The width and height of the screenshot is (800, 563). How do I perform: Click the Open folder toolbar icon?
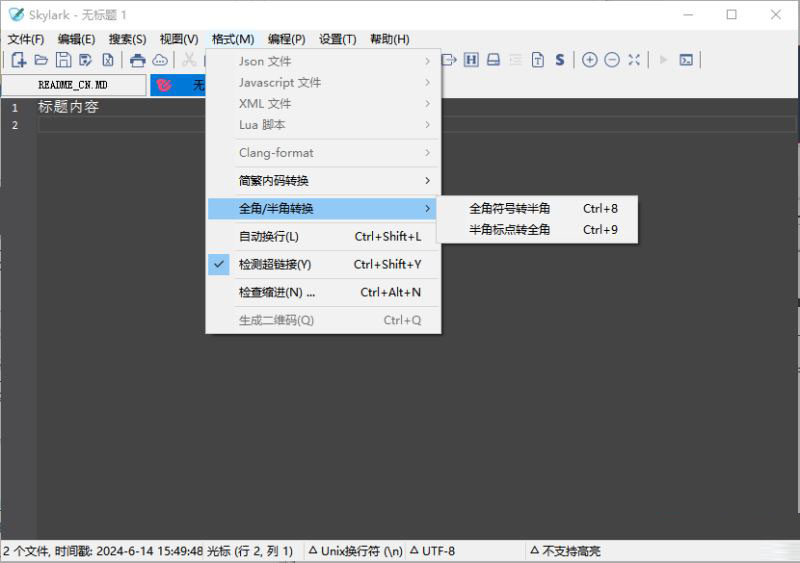[41, 60]
